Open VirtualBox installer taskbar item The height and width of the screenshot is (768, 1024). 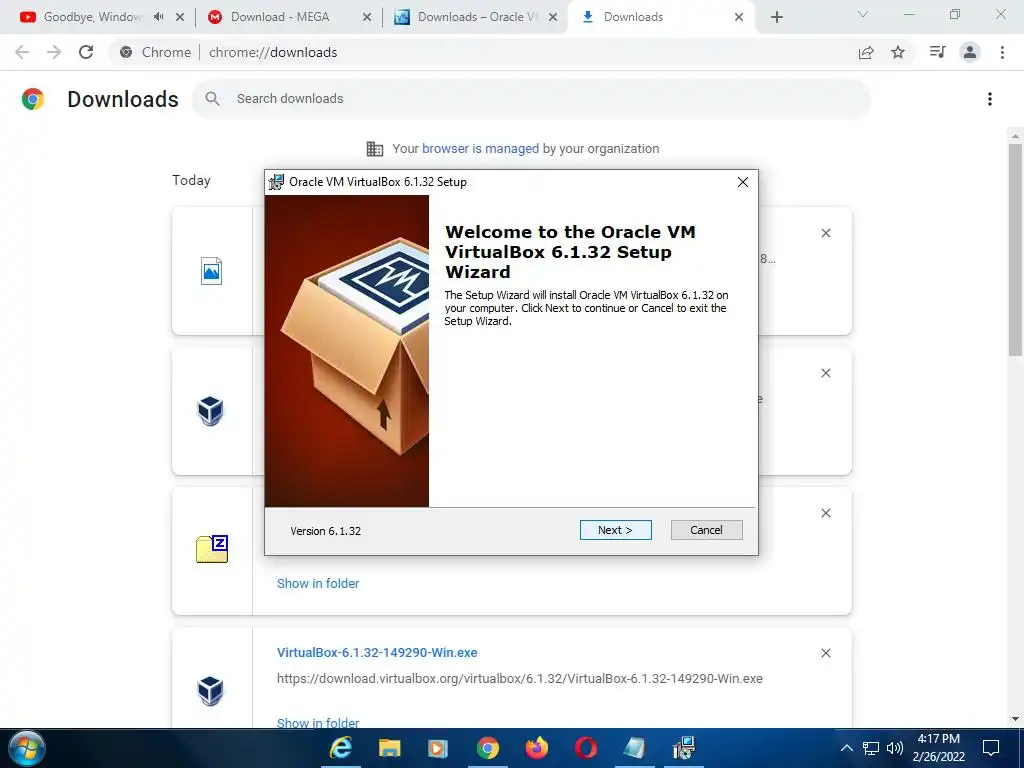684,748
